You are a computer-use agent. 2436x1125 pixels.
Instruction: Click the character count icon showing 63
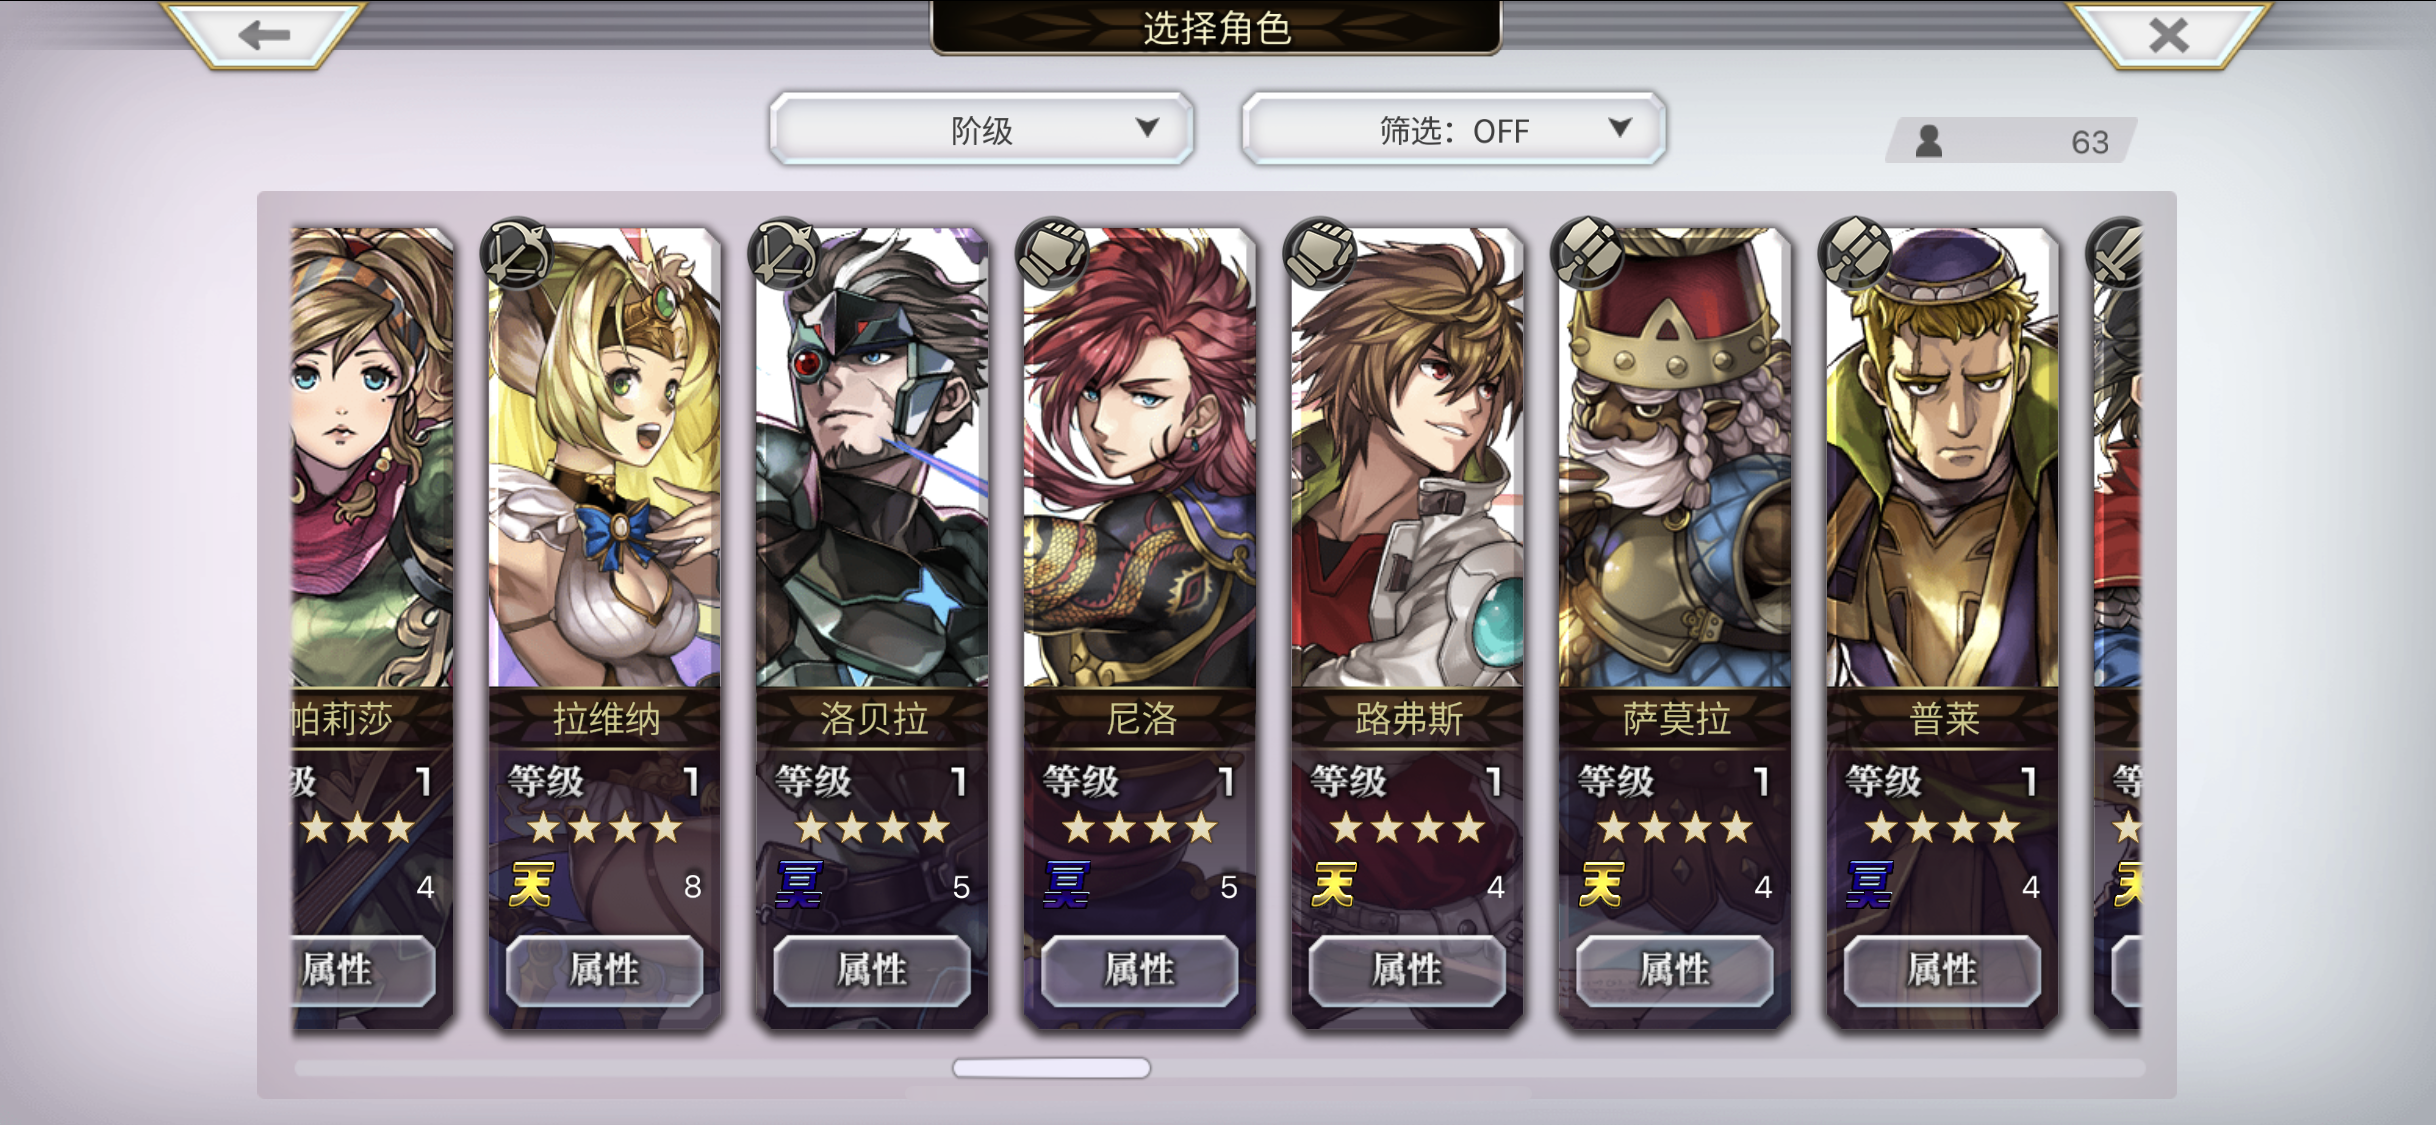tap(1929, 141)
